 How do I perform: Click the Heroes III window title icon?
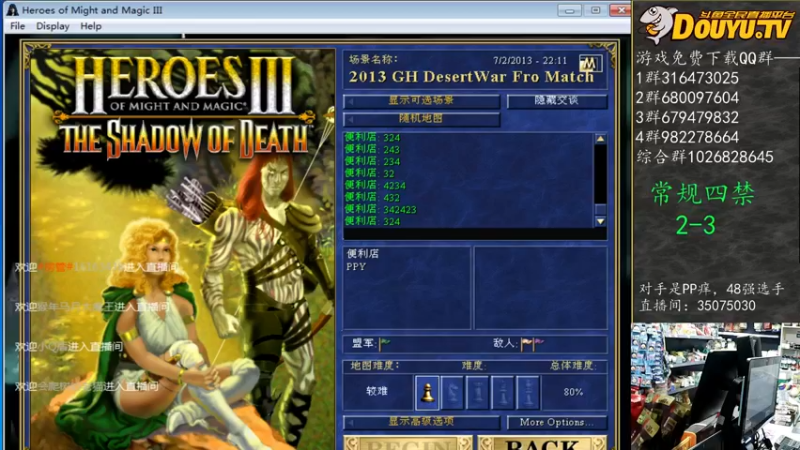[x=12, y=10]
